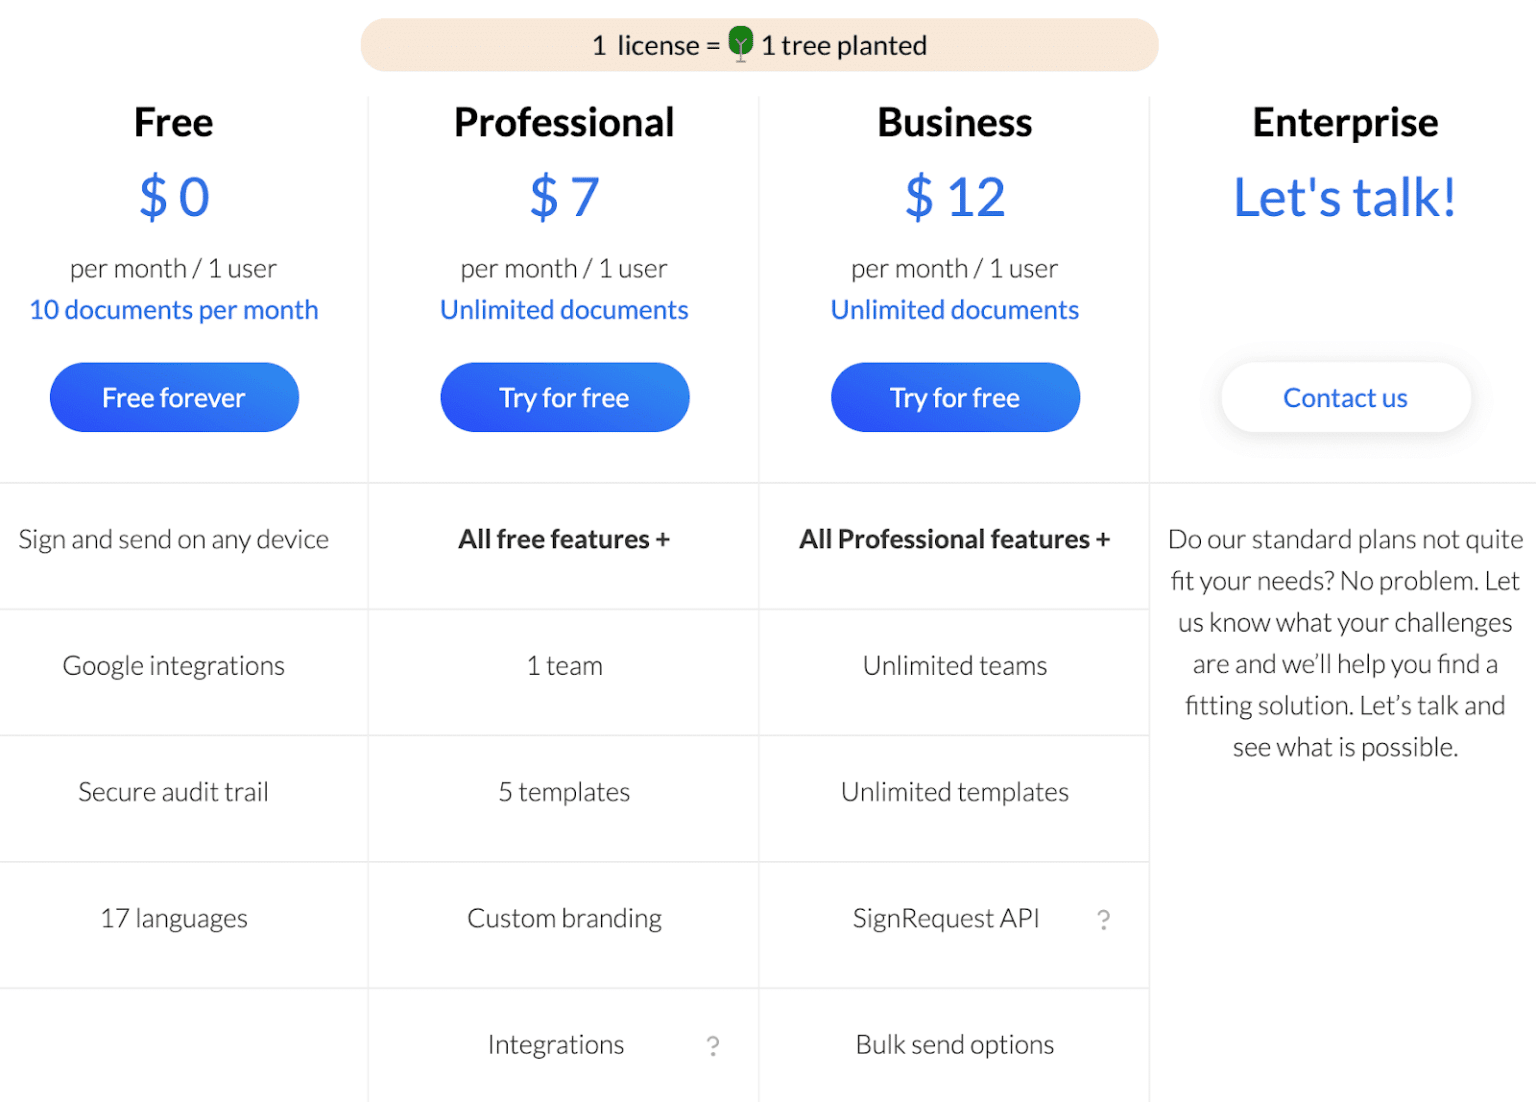
Task: Select the Free plan heading
Action: pos(173,122)
